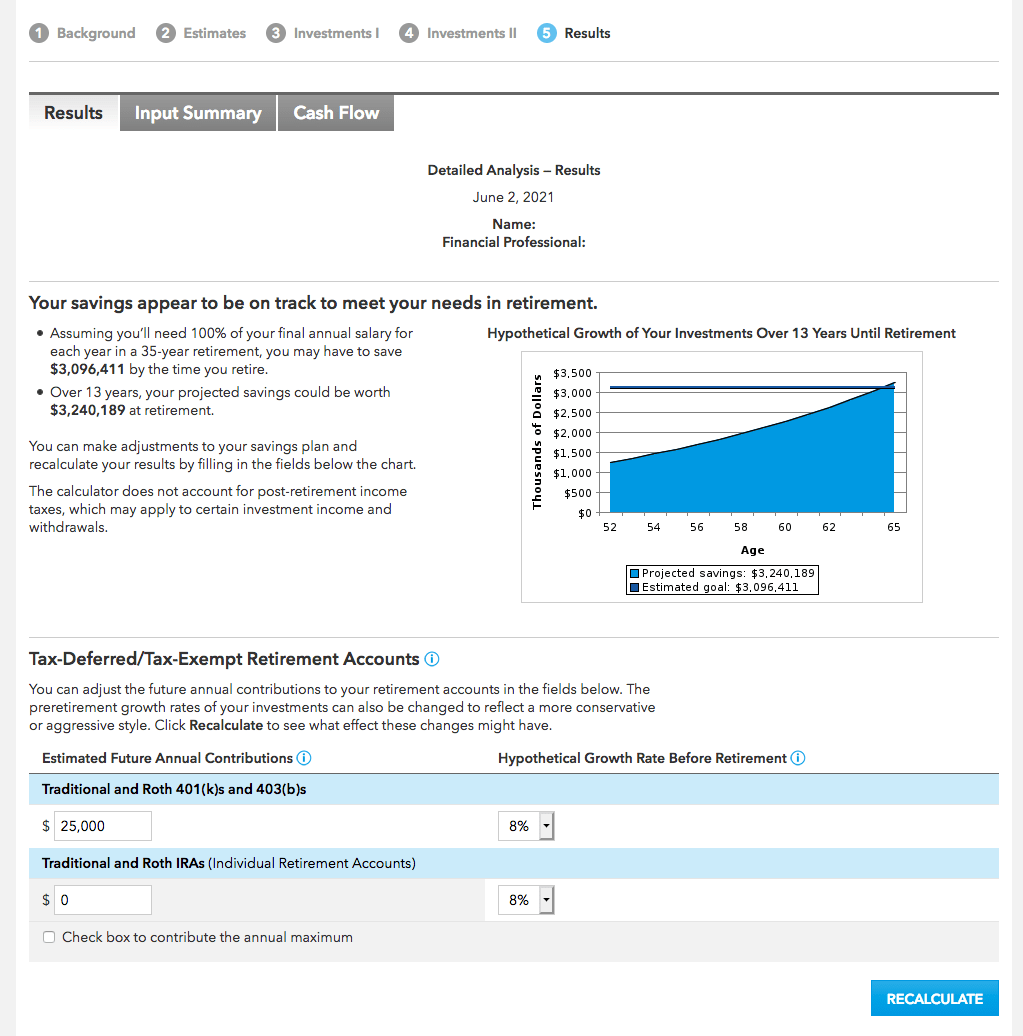This screenshot has height=1036, width=1023.
Task: View info about Hypothetical Growth Rate Before Retirement
Action: (x=798, y=758)
